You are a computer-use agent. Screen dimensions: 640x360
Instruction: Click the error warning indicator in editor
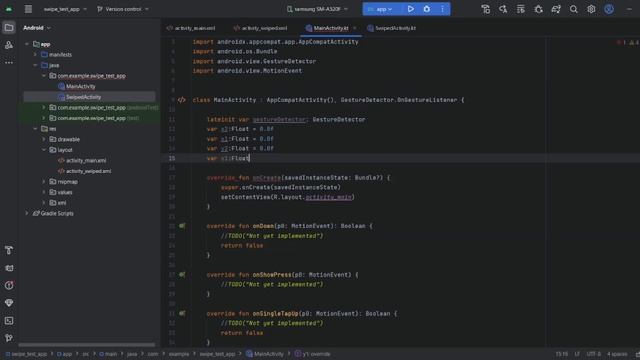click(x=628, y=42)
